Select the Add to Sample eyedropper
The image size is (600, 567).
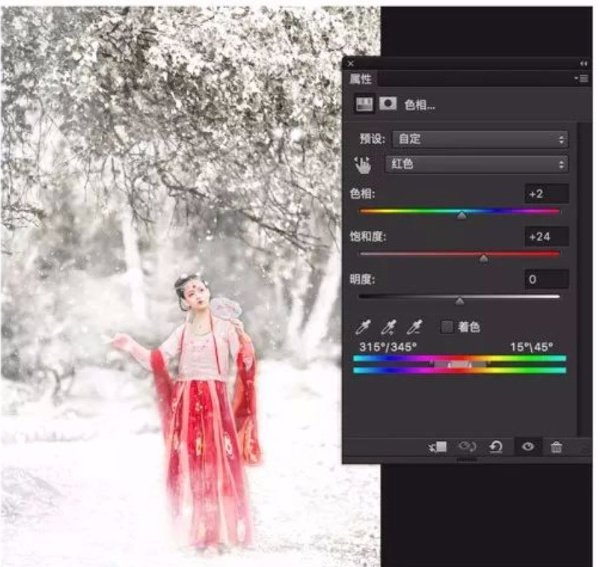(x=390, y=327)
